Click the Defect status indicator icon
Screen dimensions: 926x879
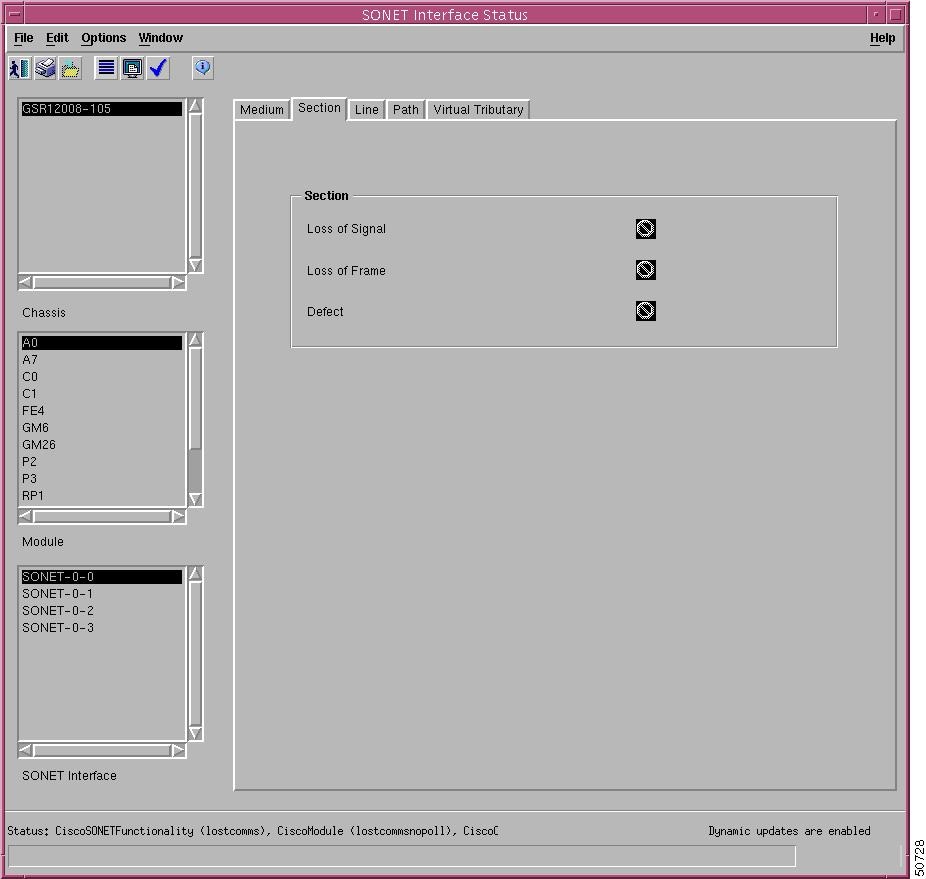[x=645, y=311]
